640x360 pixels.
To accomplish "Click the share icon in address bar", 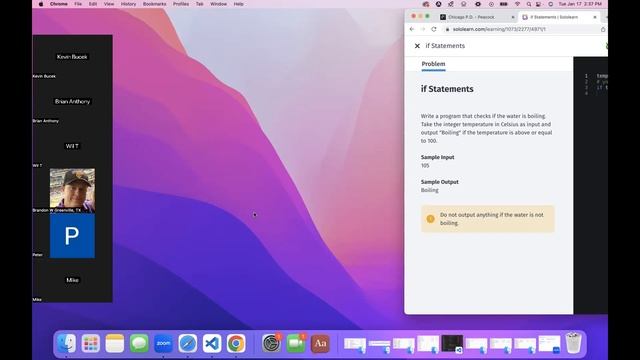I will coord(603,29).
